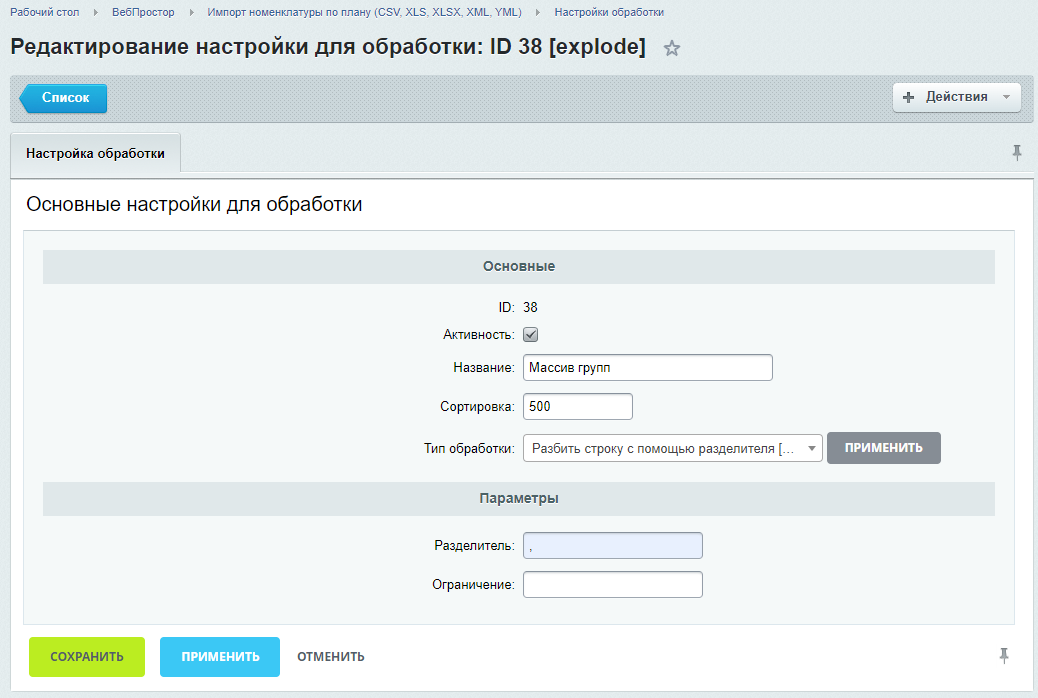1038x698 pixels.
Task: Open Настройки обработки breadcrumb link
Action: click(609, 12)
